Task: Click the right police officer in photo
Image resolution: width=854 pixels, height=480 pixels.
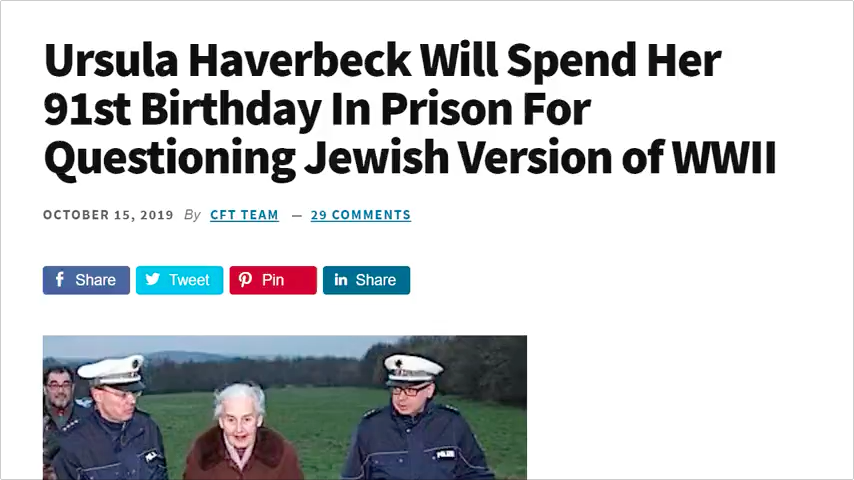Action: (415, 420)
